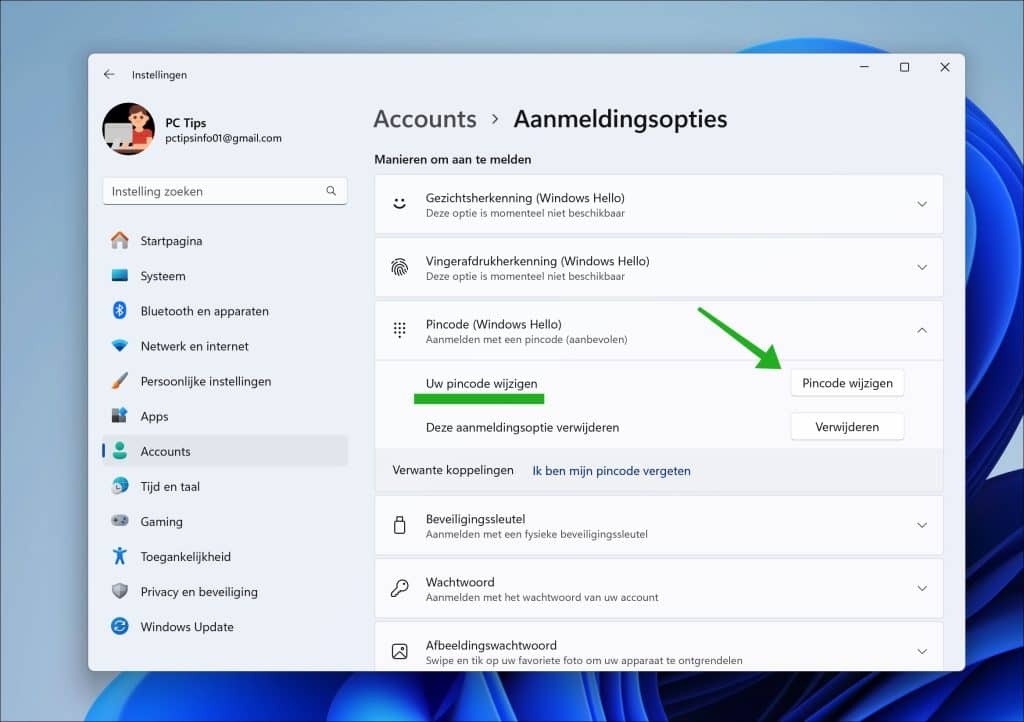Go to Privacy en beveiliging
The height and width of the screenshot is (722, 1024).
click(x=225, y=591)
